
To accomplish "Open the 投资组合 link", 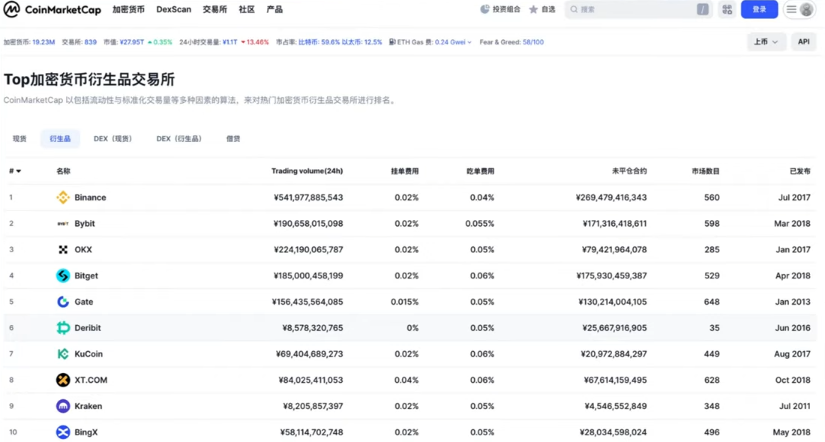I will click(x=500, y=9).
